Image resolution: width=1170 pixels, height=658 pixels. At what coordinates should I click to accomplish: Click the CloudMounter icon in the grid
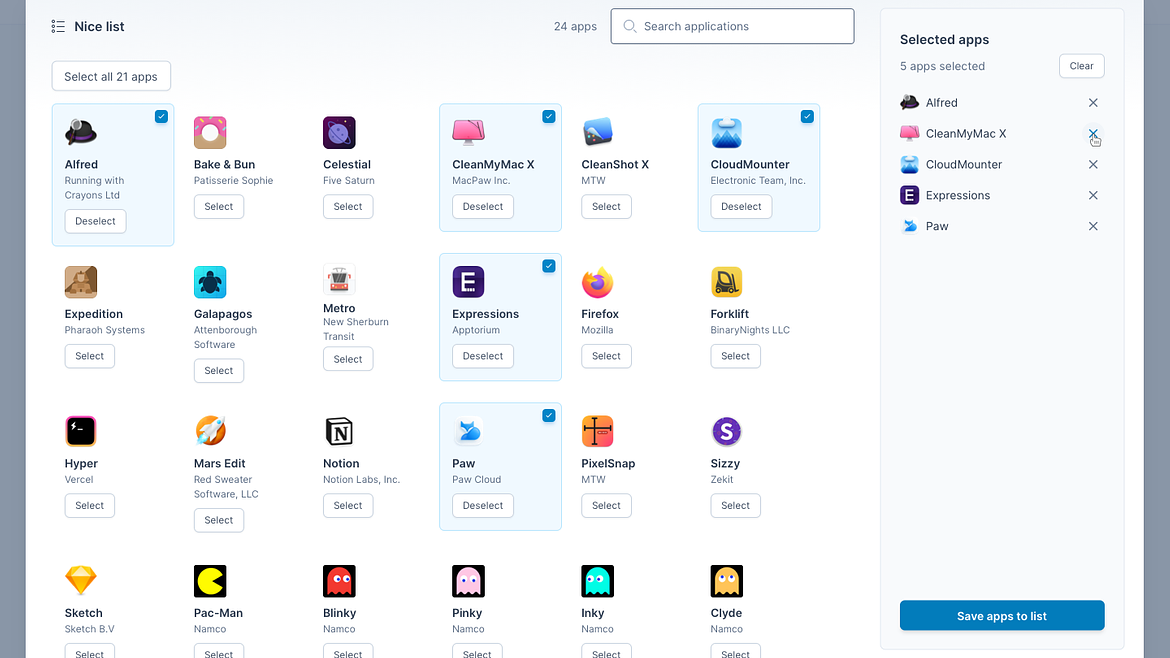point(727,133)
